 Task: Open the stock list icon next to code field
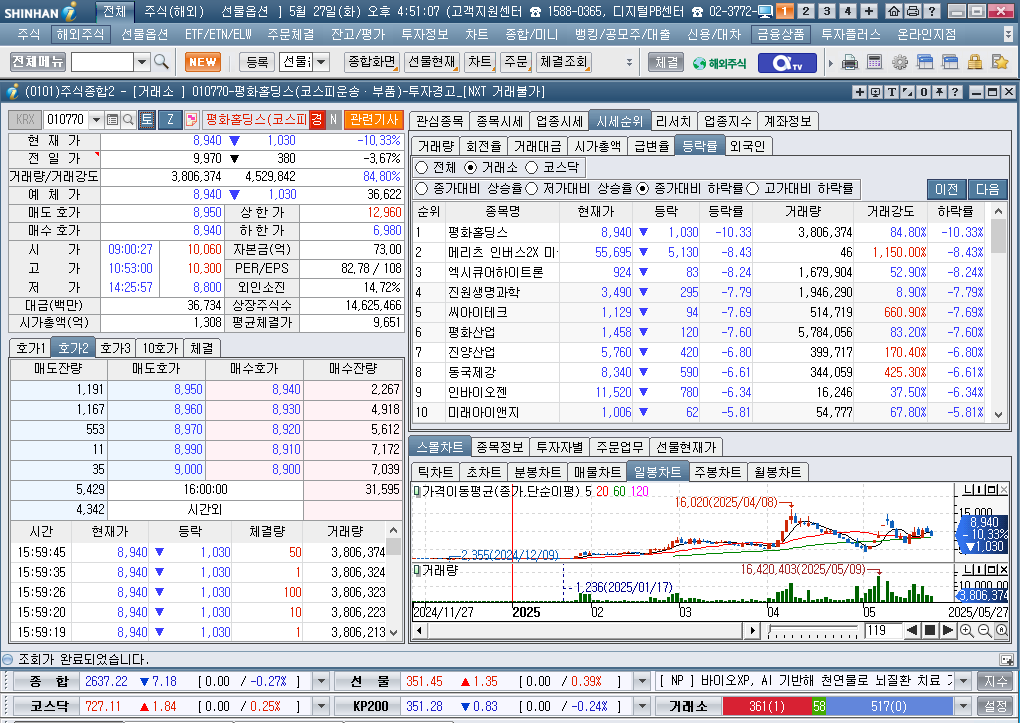click(x=113, y=120)
